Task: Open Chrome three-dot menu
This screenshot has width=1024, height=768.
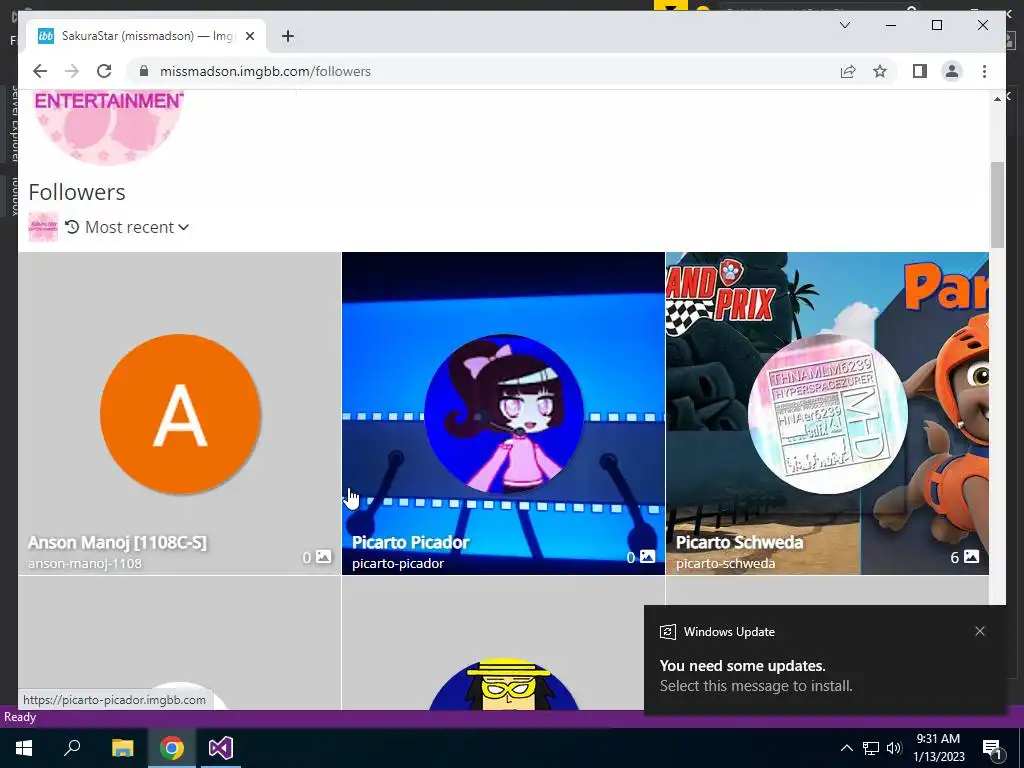Action: 984,71
